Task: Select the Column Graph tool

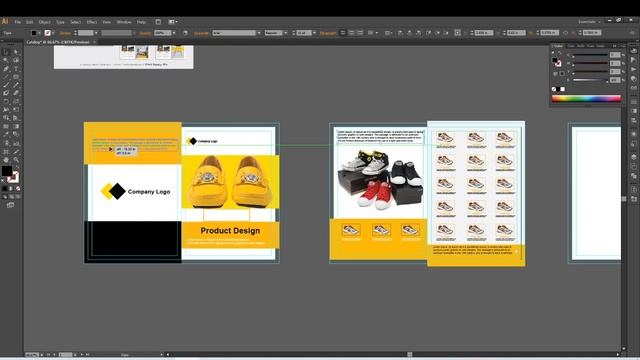Action: pyautogui.click(x=16, y=143)
